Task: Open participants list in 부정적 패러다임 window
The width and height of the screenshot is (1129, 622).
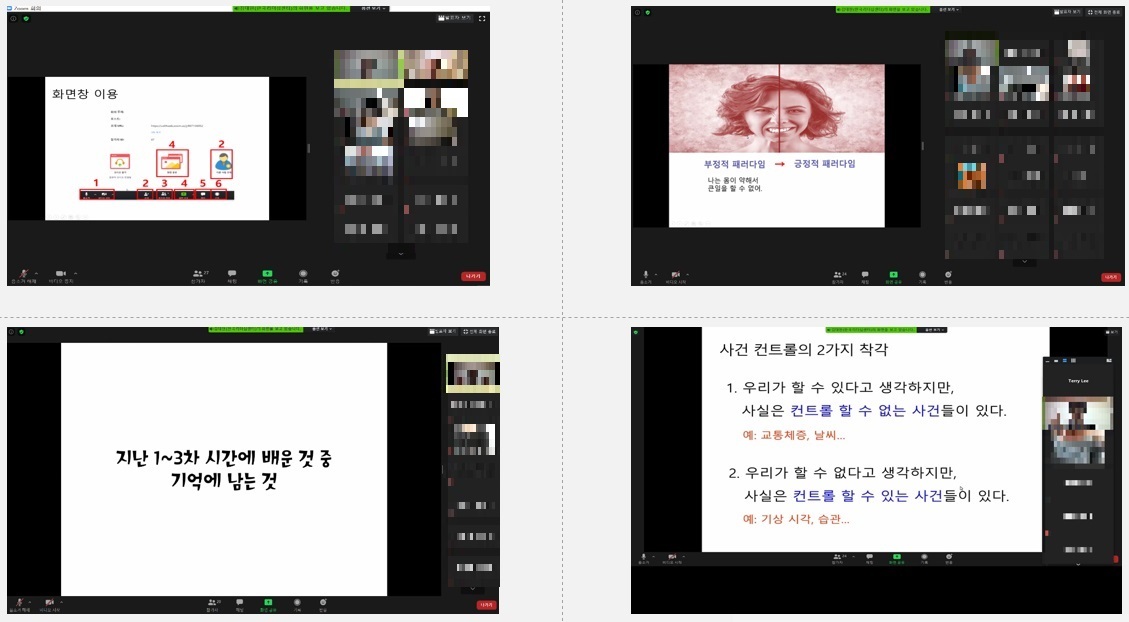Action: click(837, 276)
